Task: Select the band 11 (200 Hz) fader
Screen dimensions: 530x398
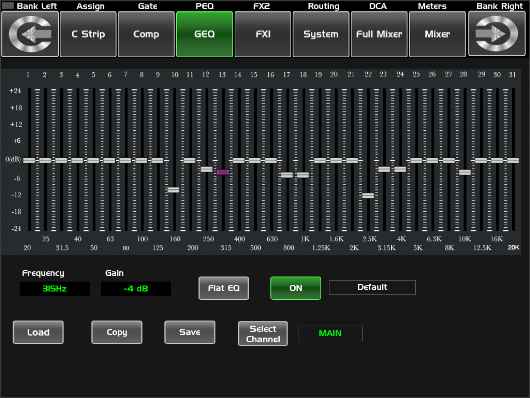Action: point(190,160)
